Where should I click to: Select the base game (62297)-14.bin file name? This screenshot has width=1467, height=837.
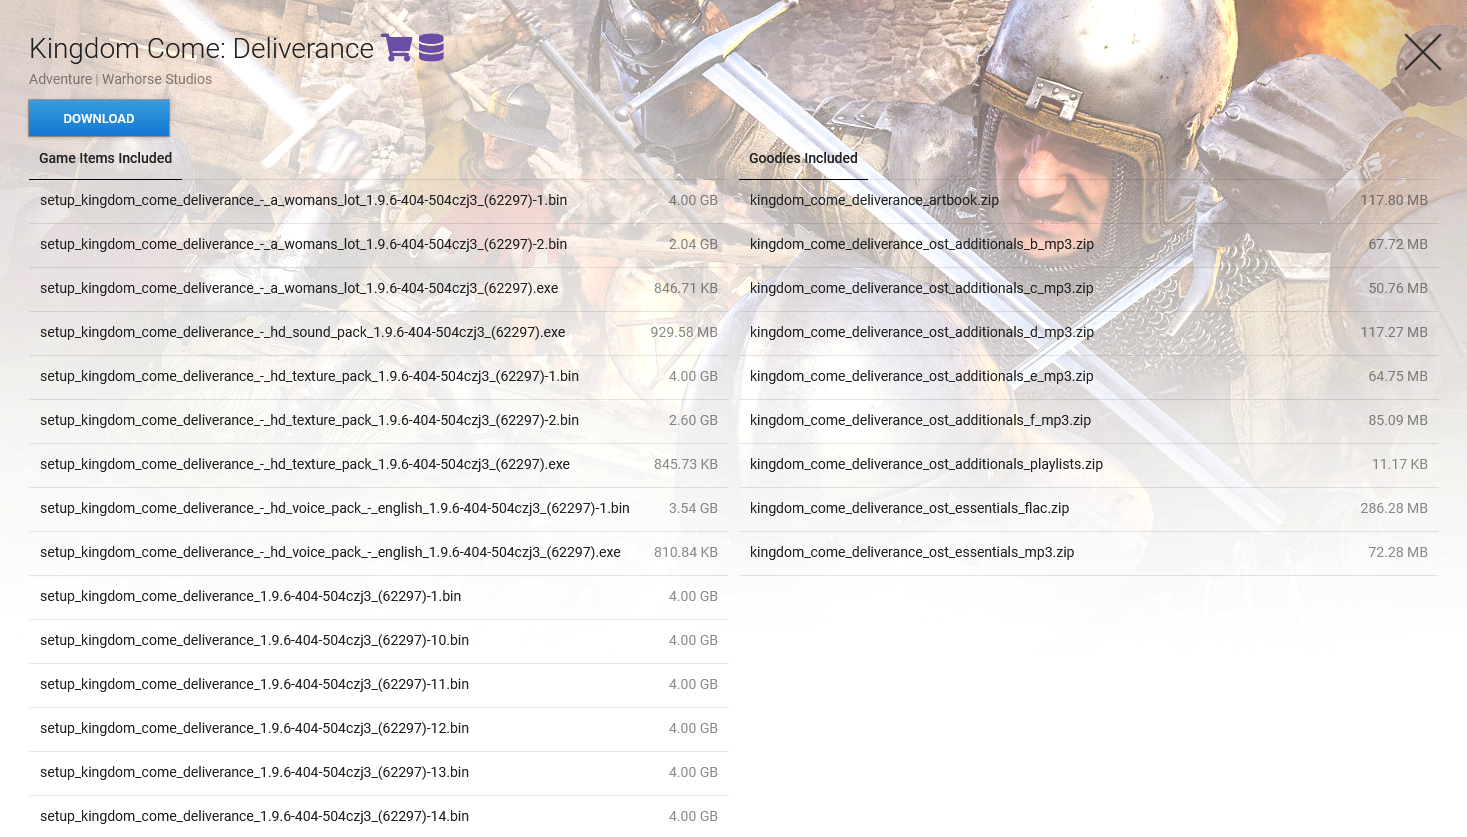coord(254,816)
